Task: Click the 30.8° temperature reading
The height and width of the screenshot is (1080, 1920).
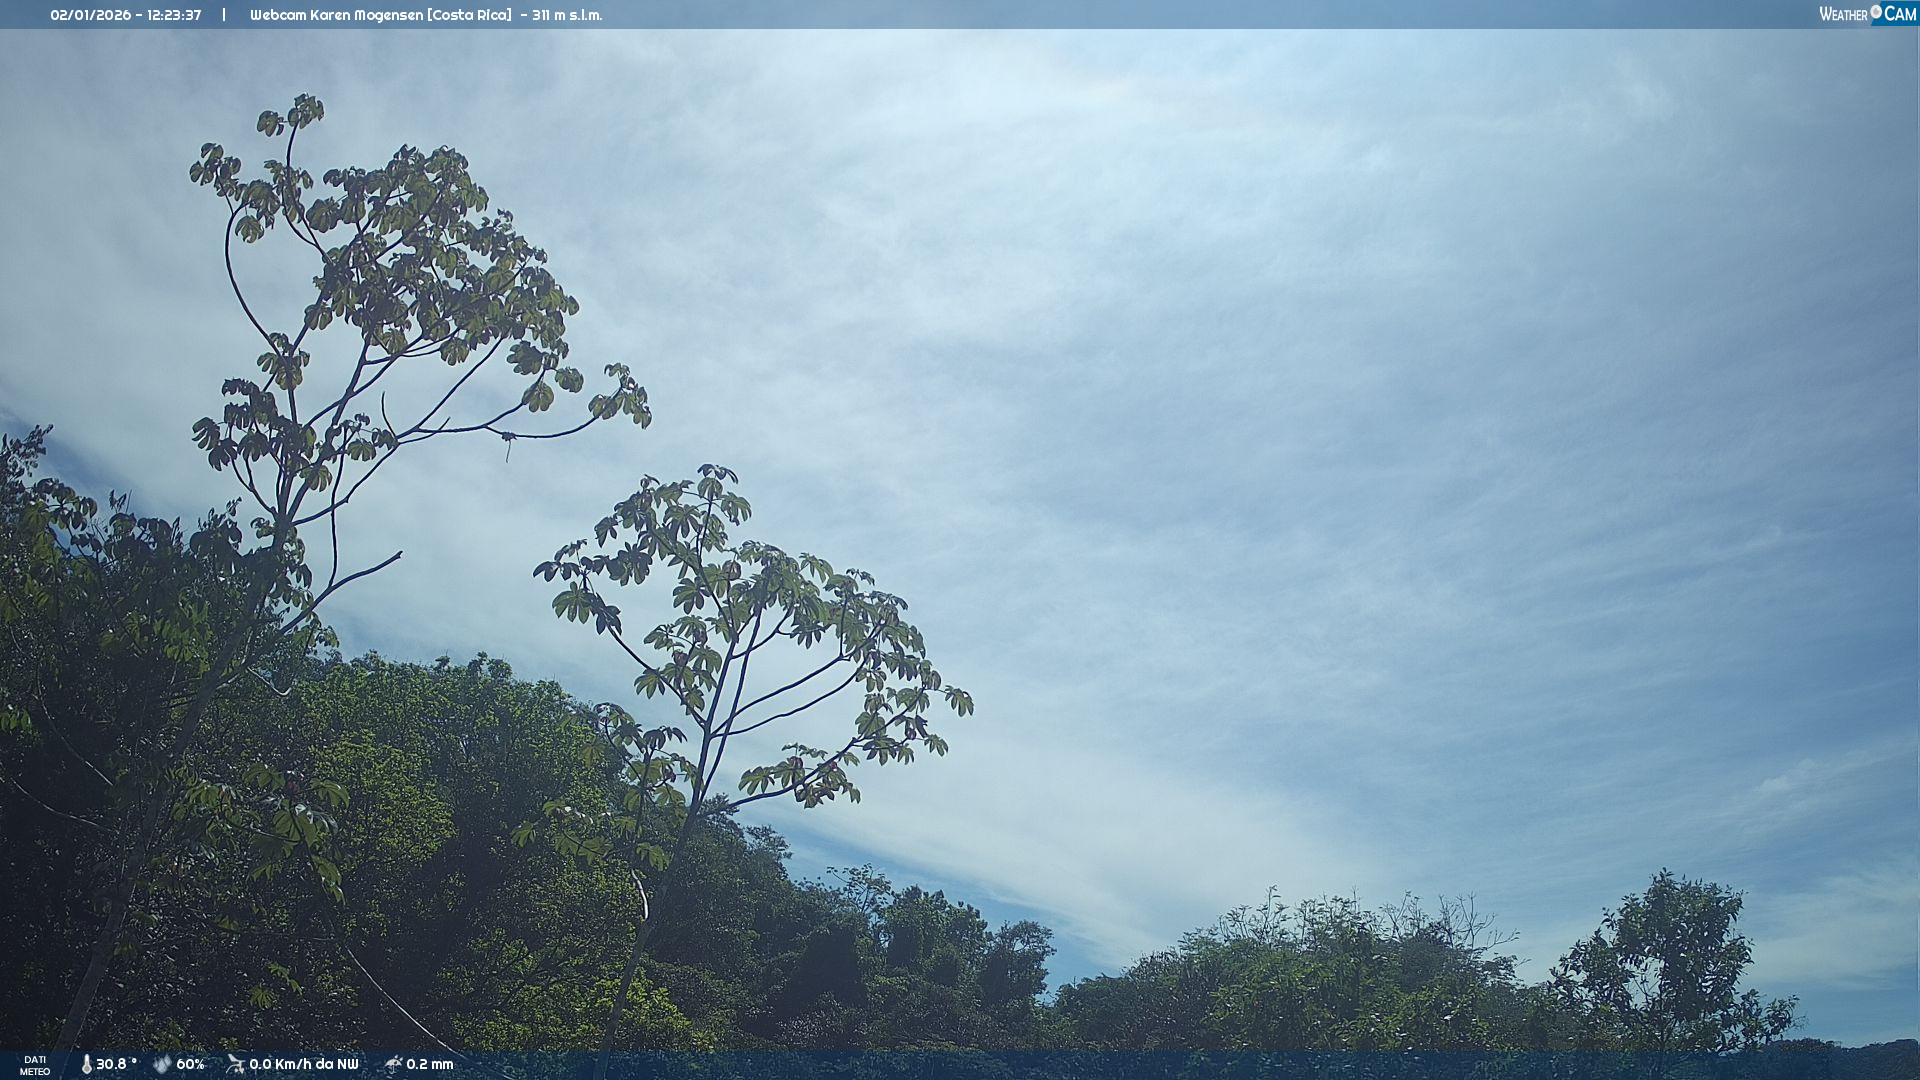Action: pos(116,1064)
